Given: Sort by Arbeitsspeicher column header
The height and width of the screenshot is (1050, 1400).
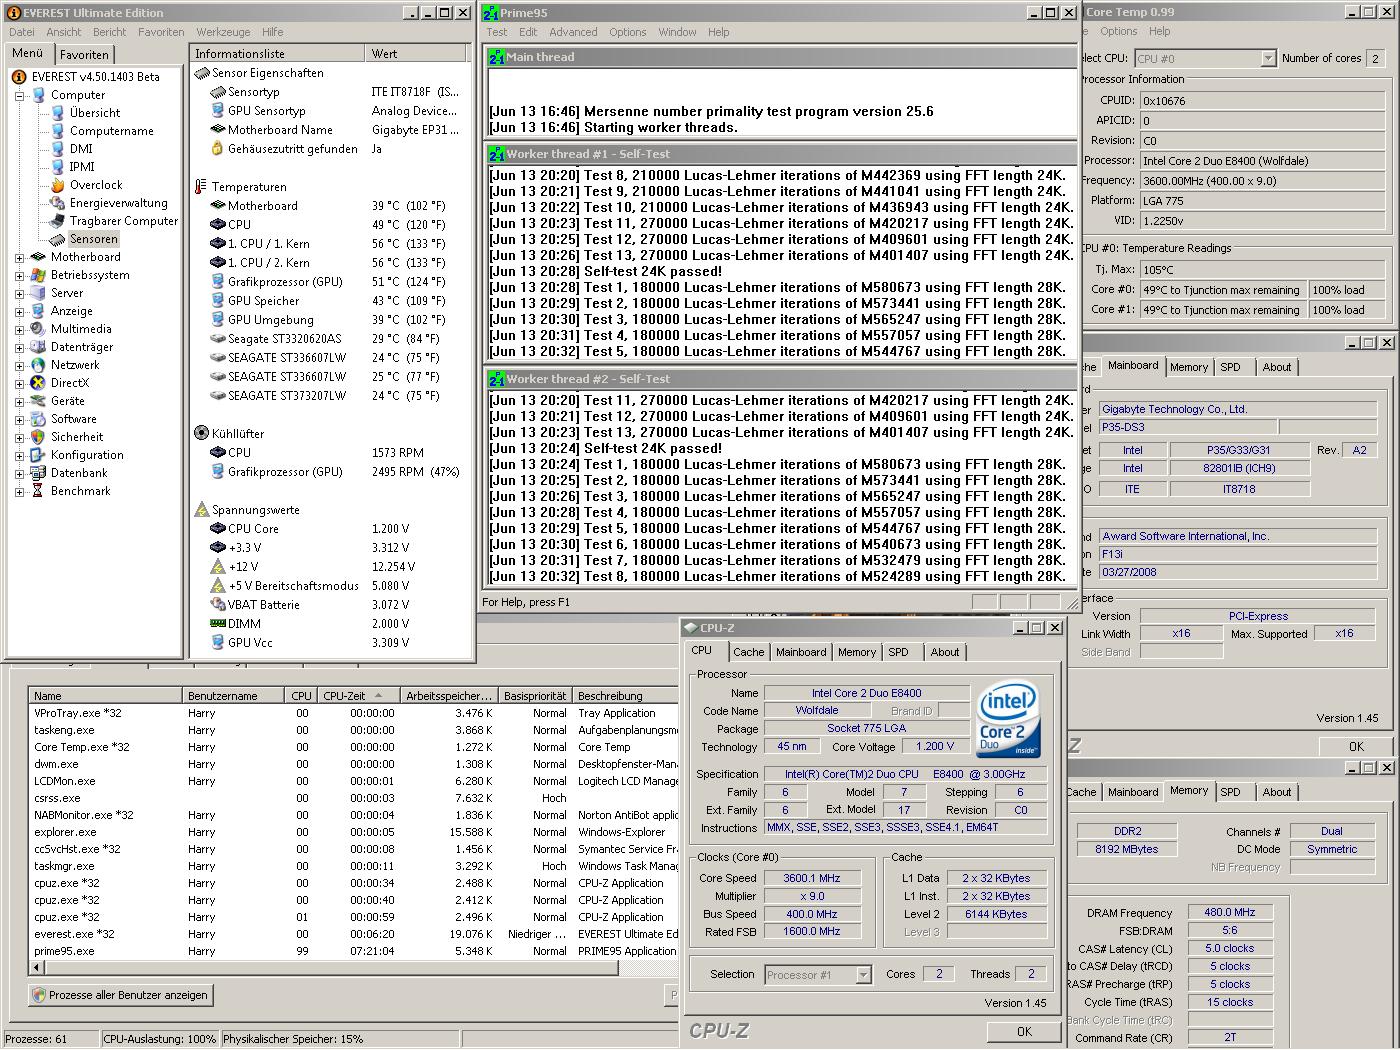Looking at the screenshot, I should pos(449,696).
